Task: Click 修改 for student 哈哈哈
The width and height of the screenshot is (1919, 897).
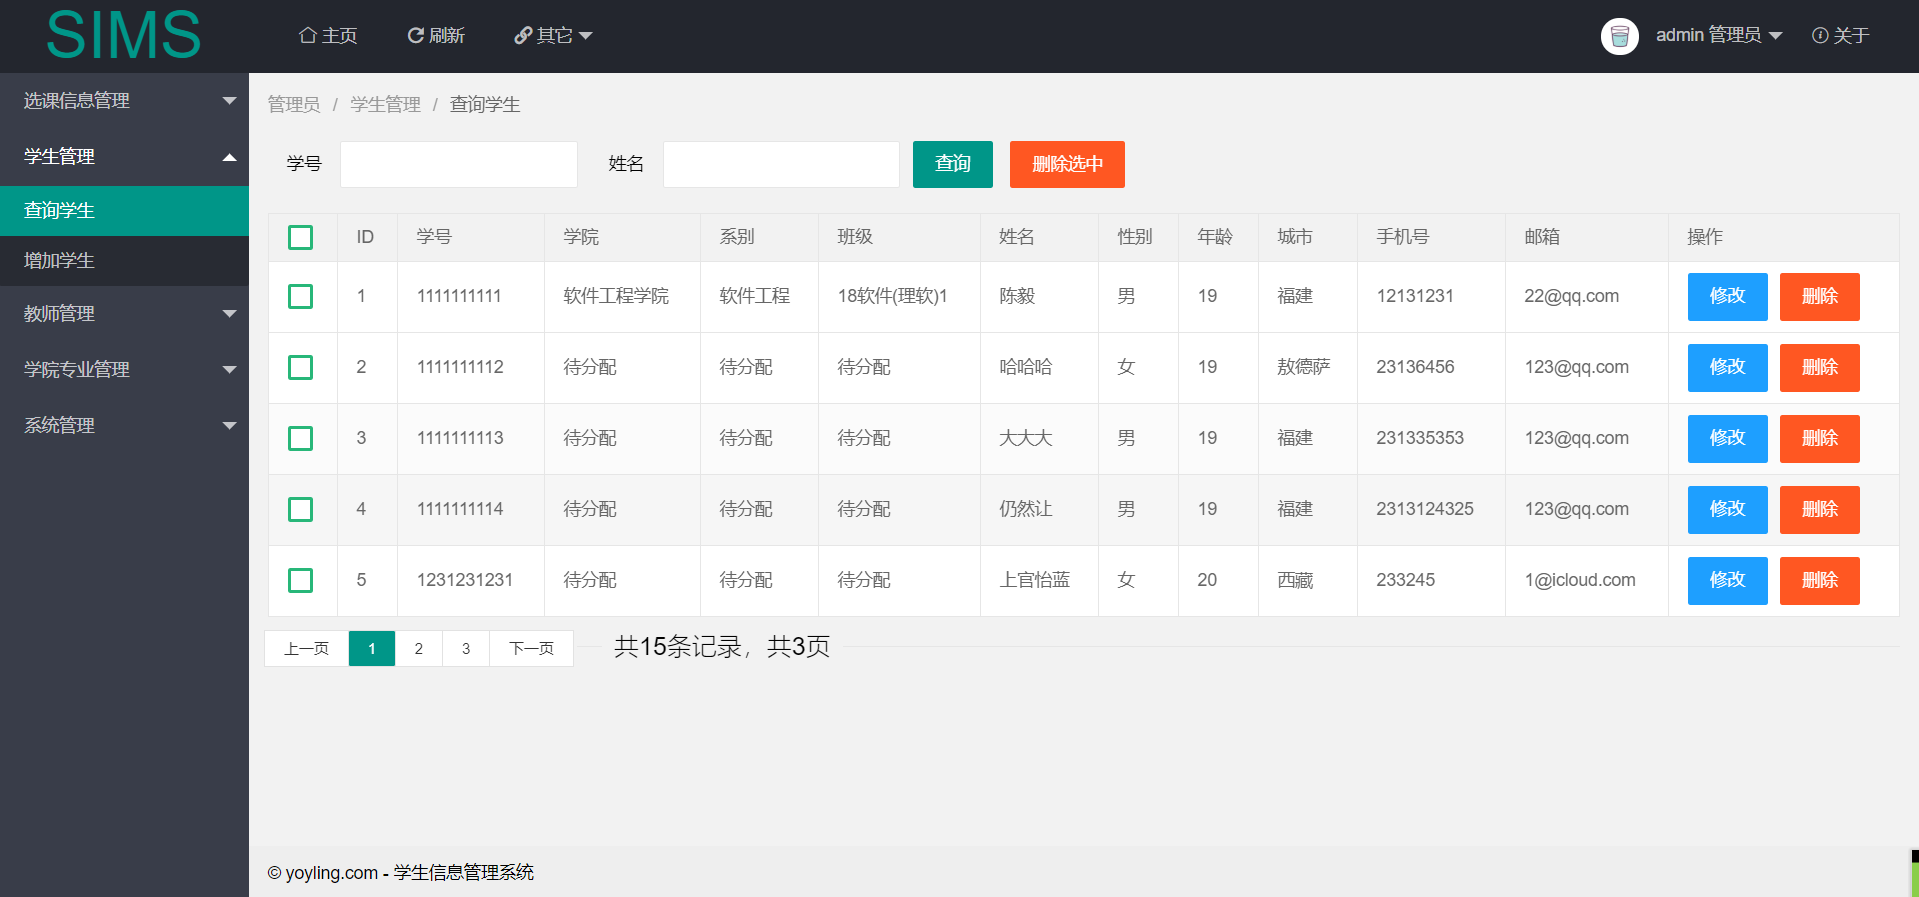Action: coord(1727,367)
